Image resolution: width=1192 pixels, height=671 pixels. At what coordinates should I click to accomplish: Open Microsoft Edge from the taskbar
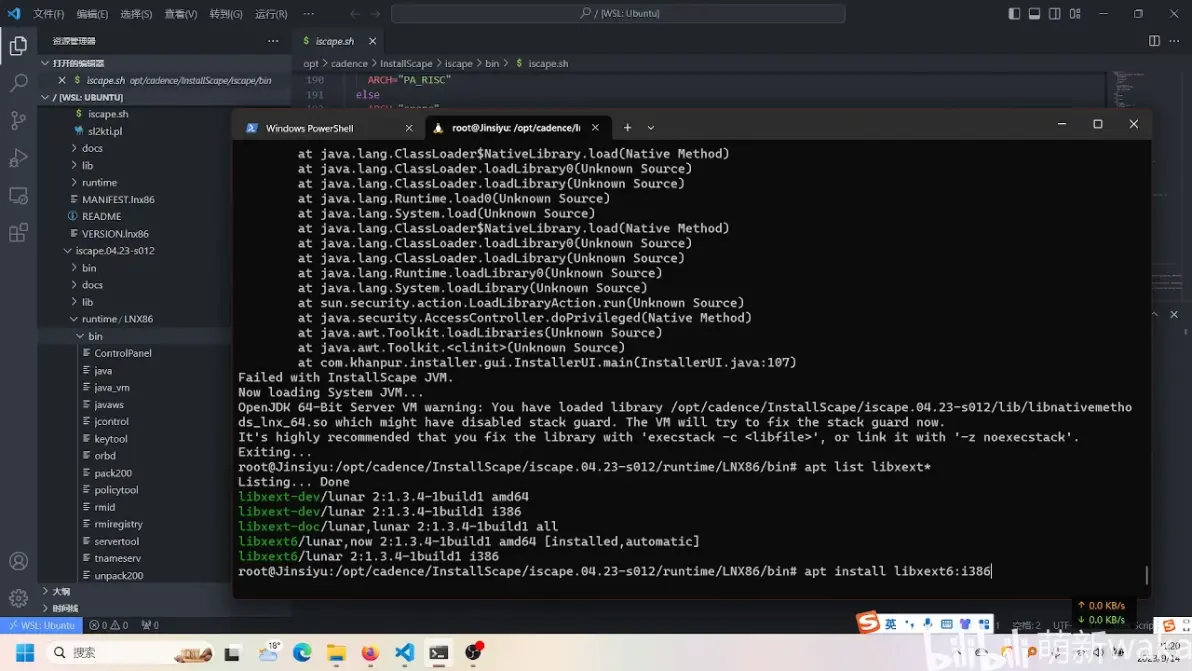[302, 653]
